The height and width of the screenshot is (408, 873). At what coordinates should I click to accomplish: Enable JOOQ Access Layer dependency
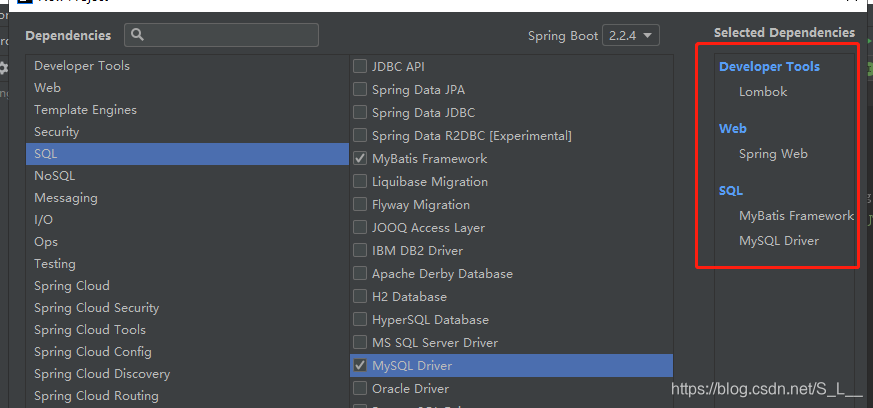pyautogui.click(x=360, y=228)
